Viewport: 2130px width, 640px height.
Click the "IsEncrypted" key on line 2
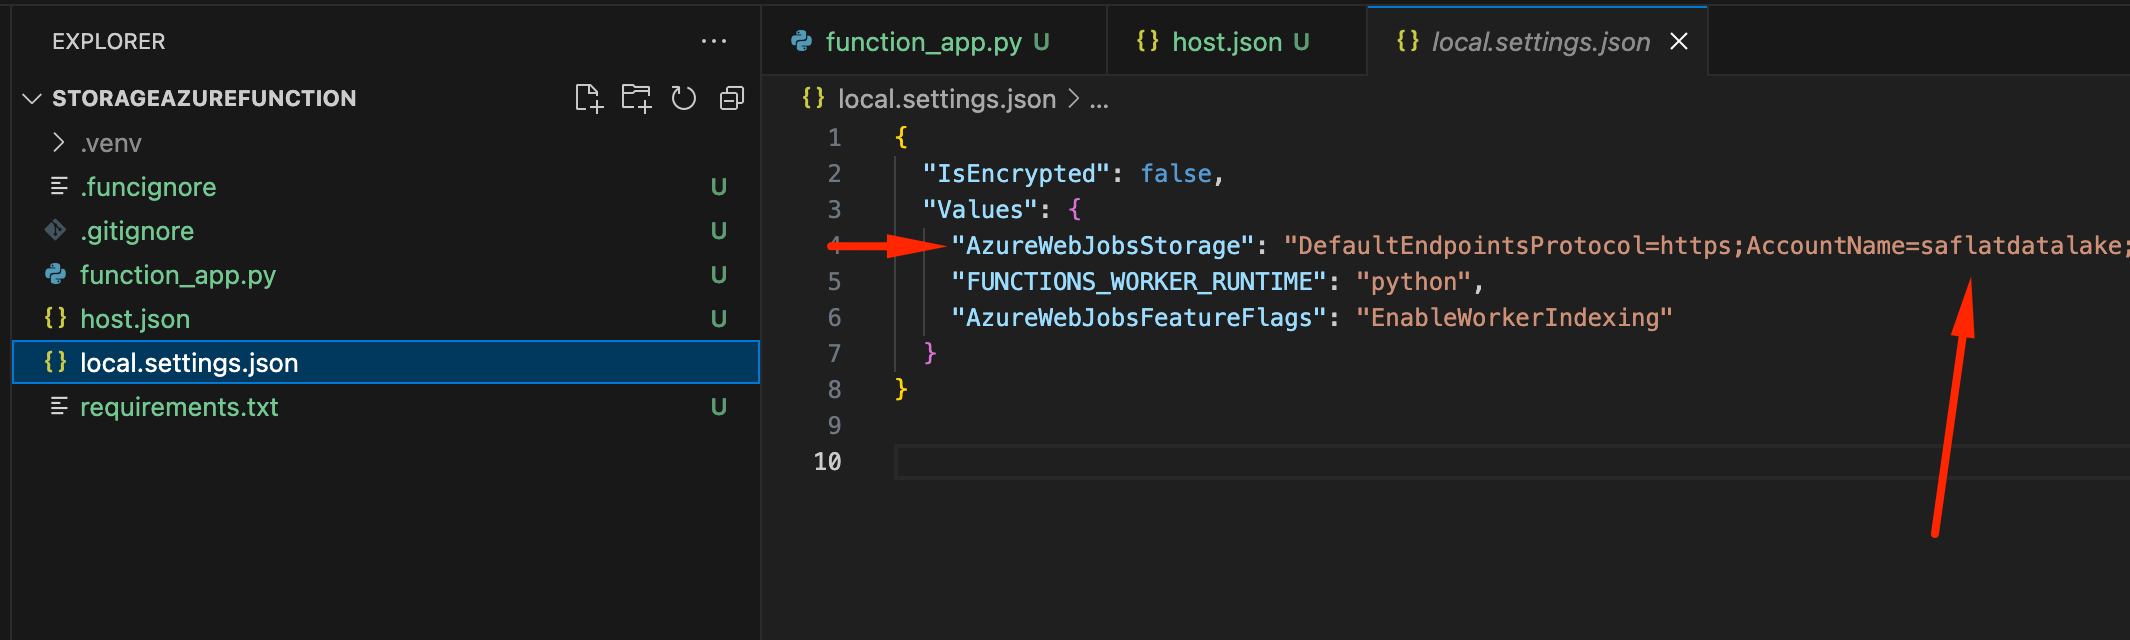tap(1016, 174)
